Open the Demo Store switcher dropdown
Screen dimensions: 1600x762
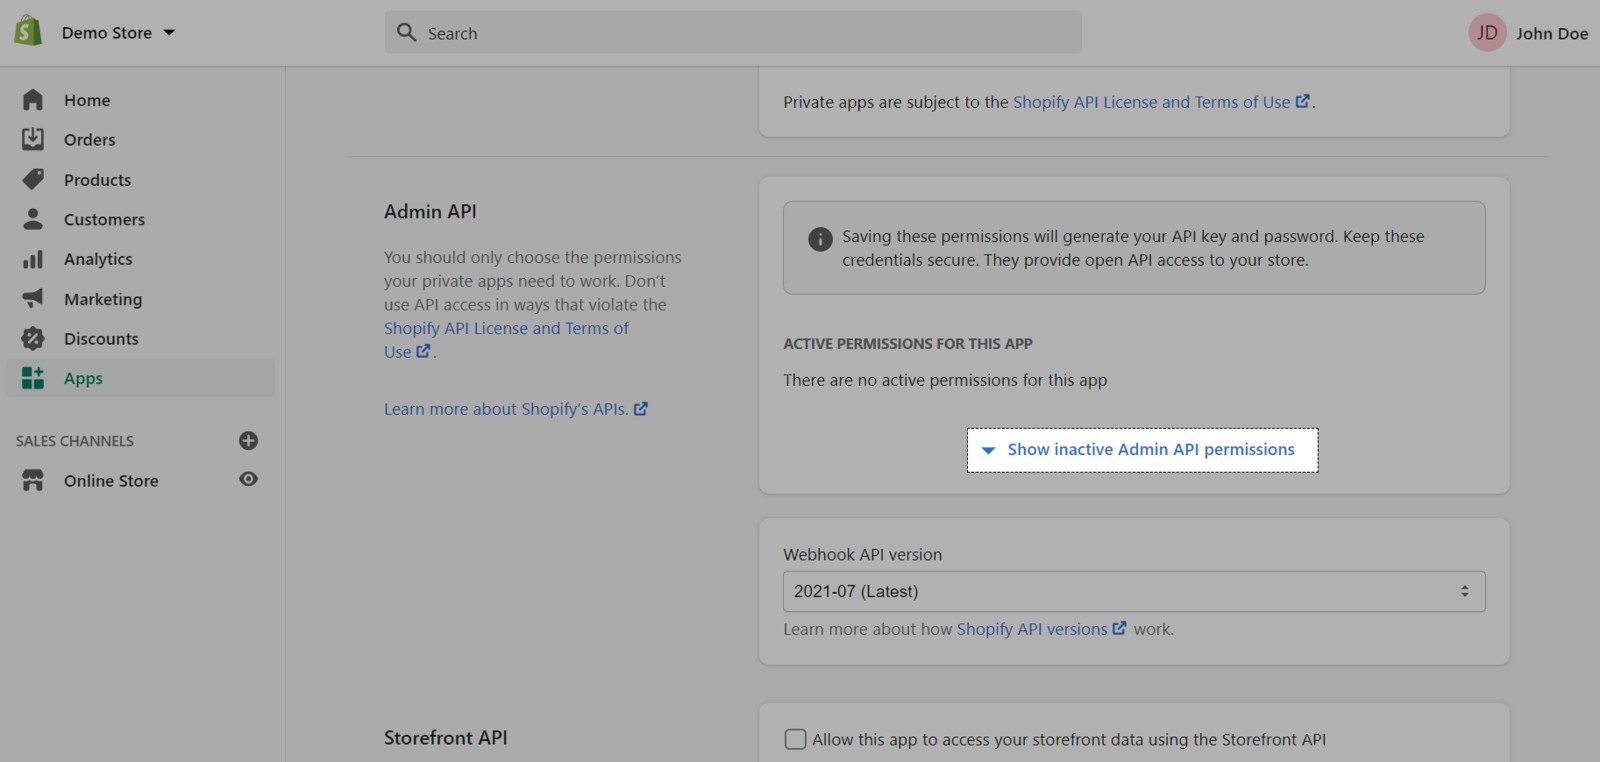118,33
